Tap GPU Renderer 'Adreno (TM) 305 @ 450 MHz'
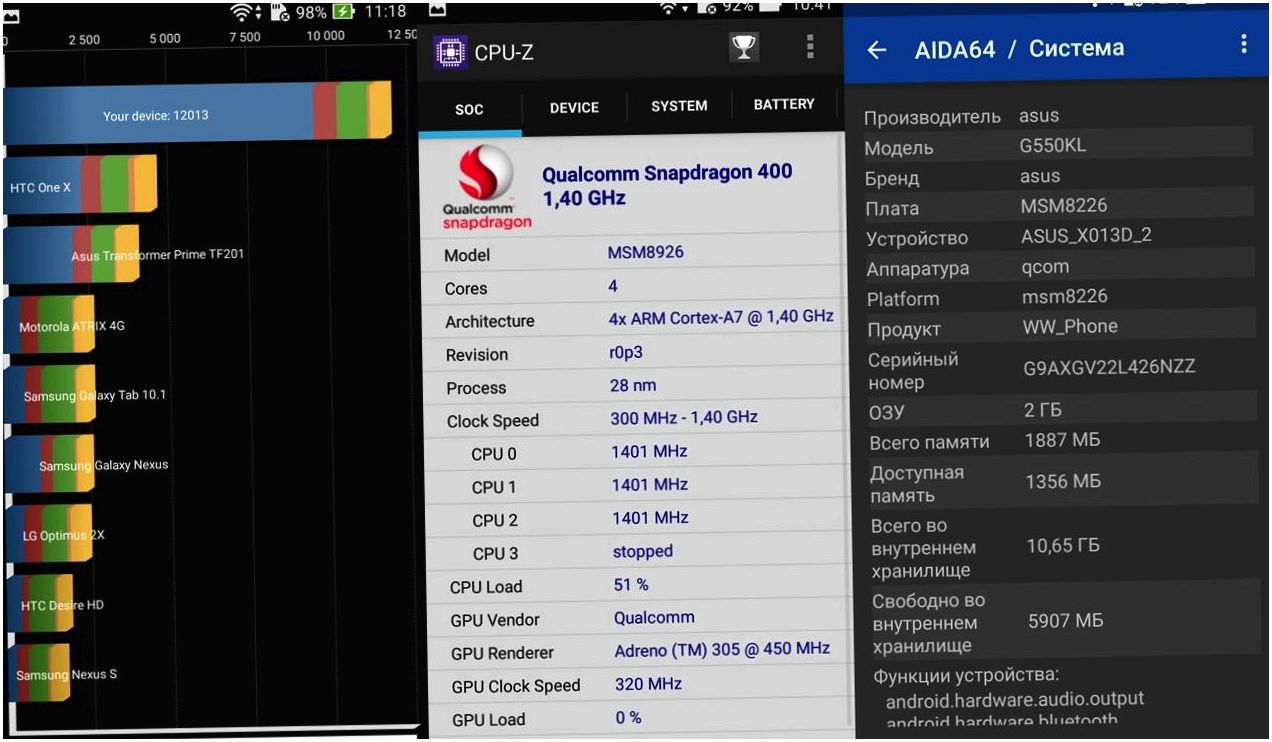 [x=722, y=649]
